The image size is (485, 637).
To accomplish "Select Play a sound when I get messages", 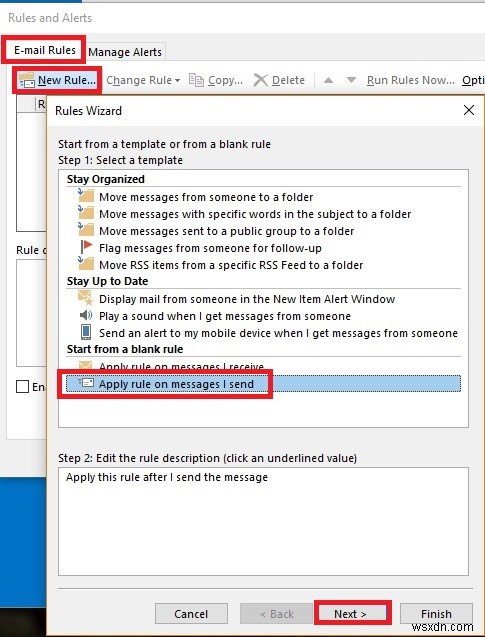I will point(263,316).
